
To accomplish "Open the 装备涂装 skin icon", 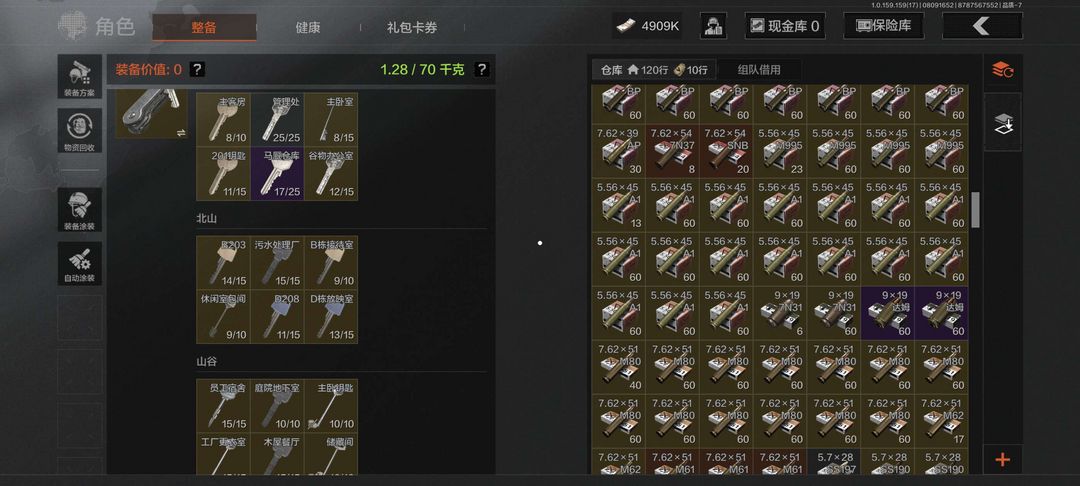I will (x=80, y=210).
